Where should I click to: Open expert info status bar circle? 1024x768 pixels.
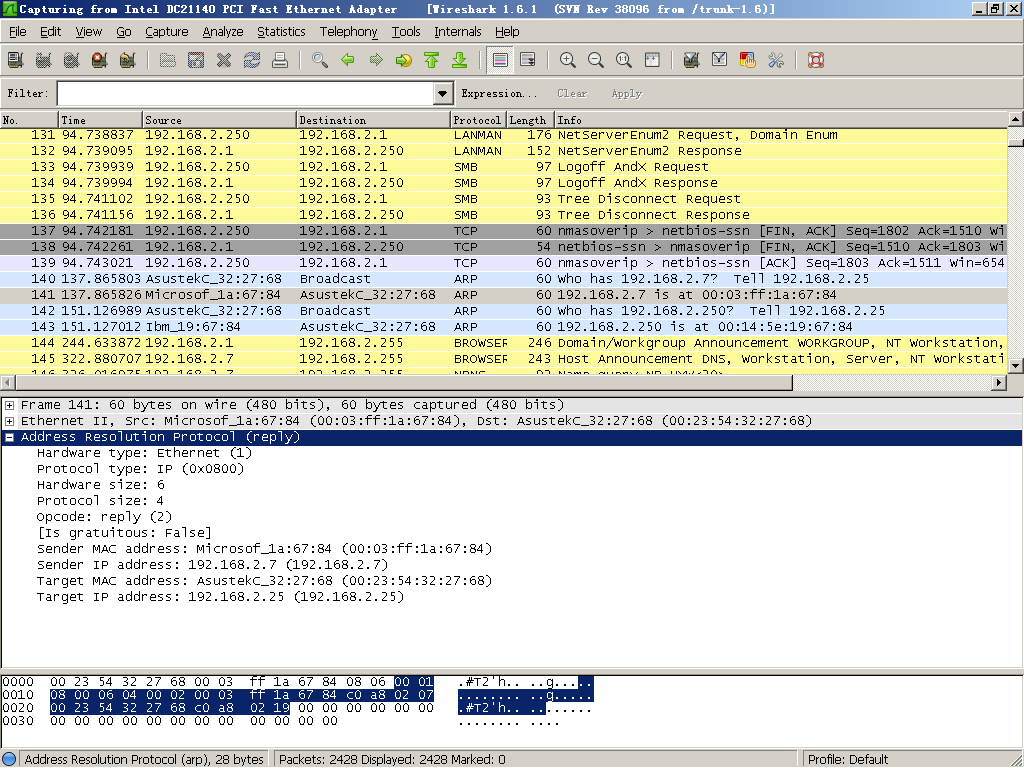tap(9, 759)
